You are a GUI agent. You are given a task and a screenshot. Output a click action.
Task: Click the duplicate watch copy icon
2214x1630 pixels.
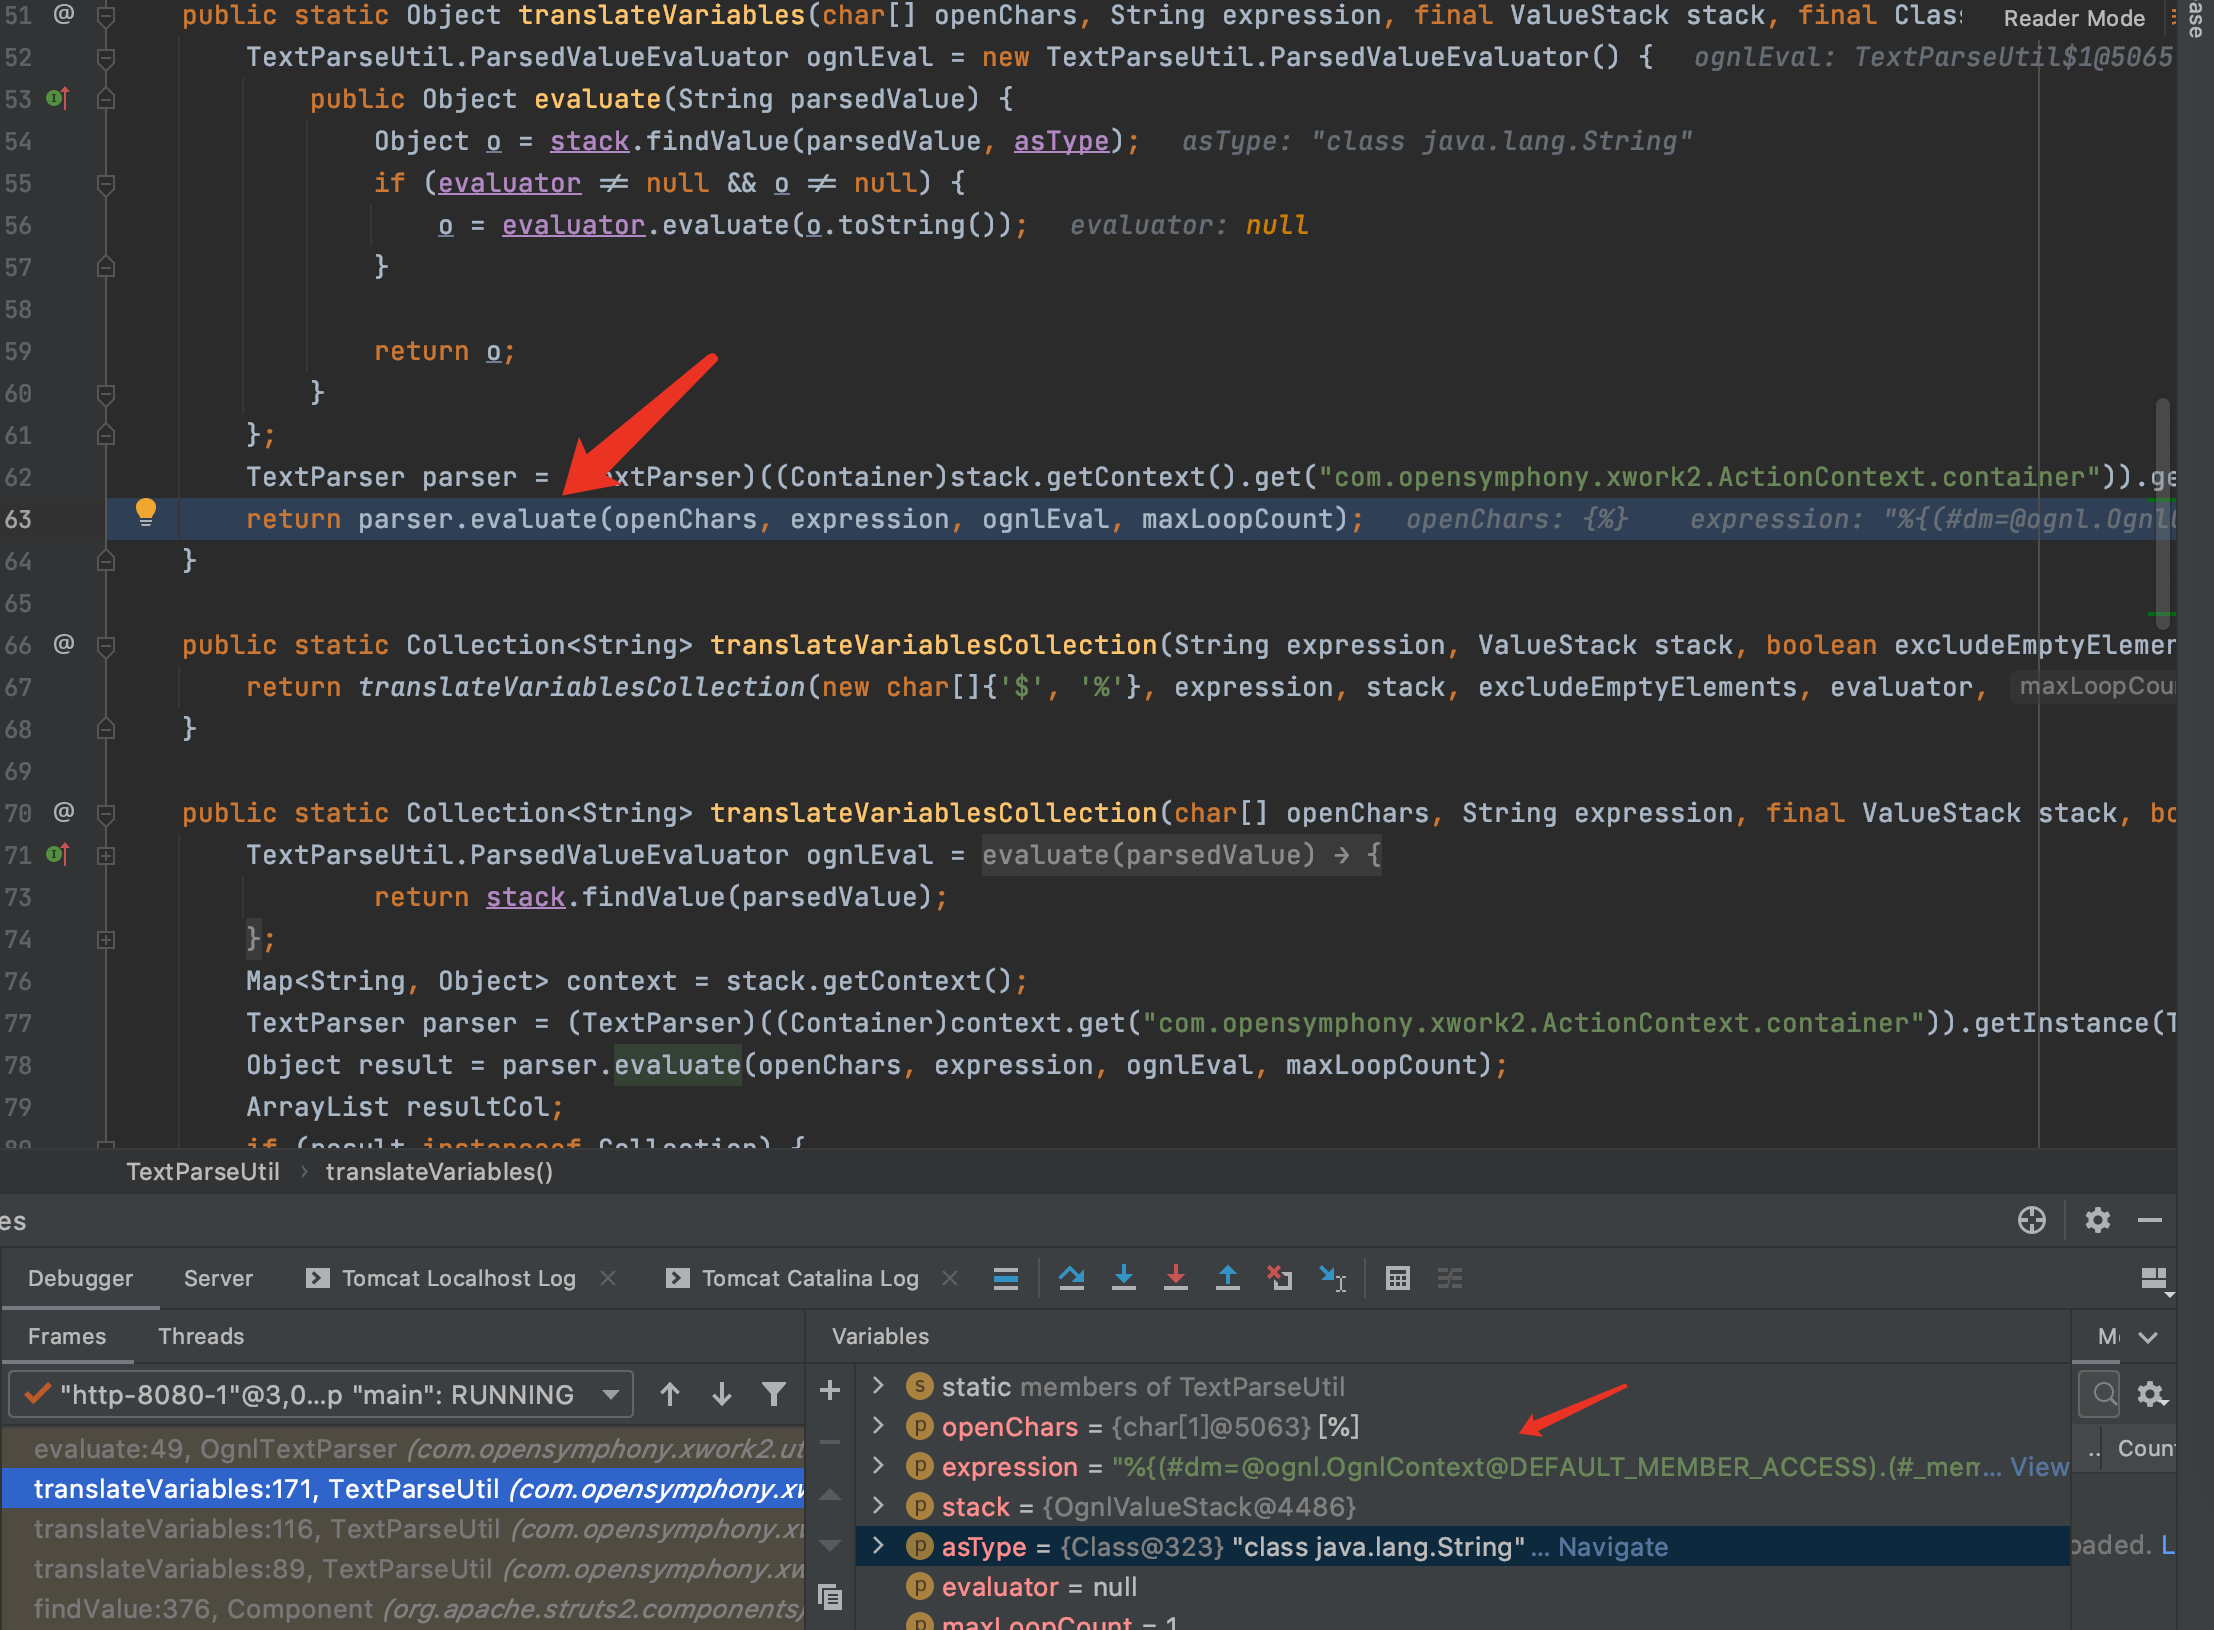pos(830,1597)
